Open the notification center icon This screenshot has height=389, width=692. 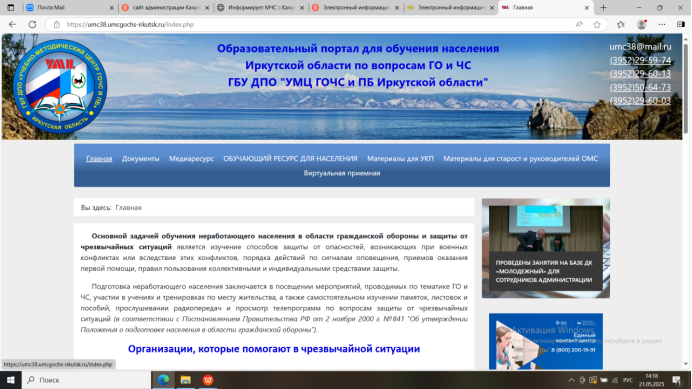point(677,380)
